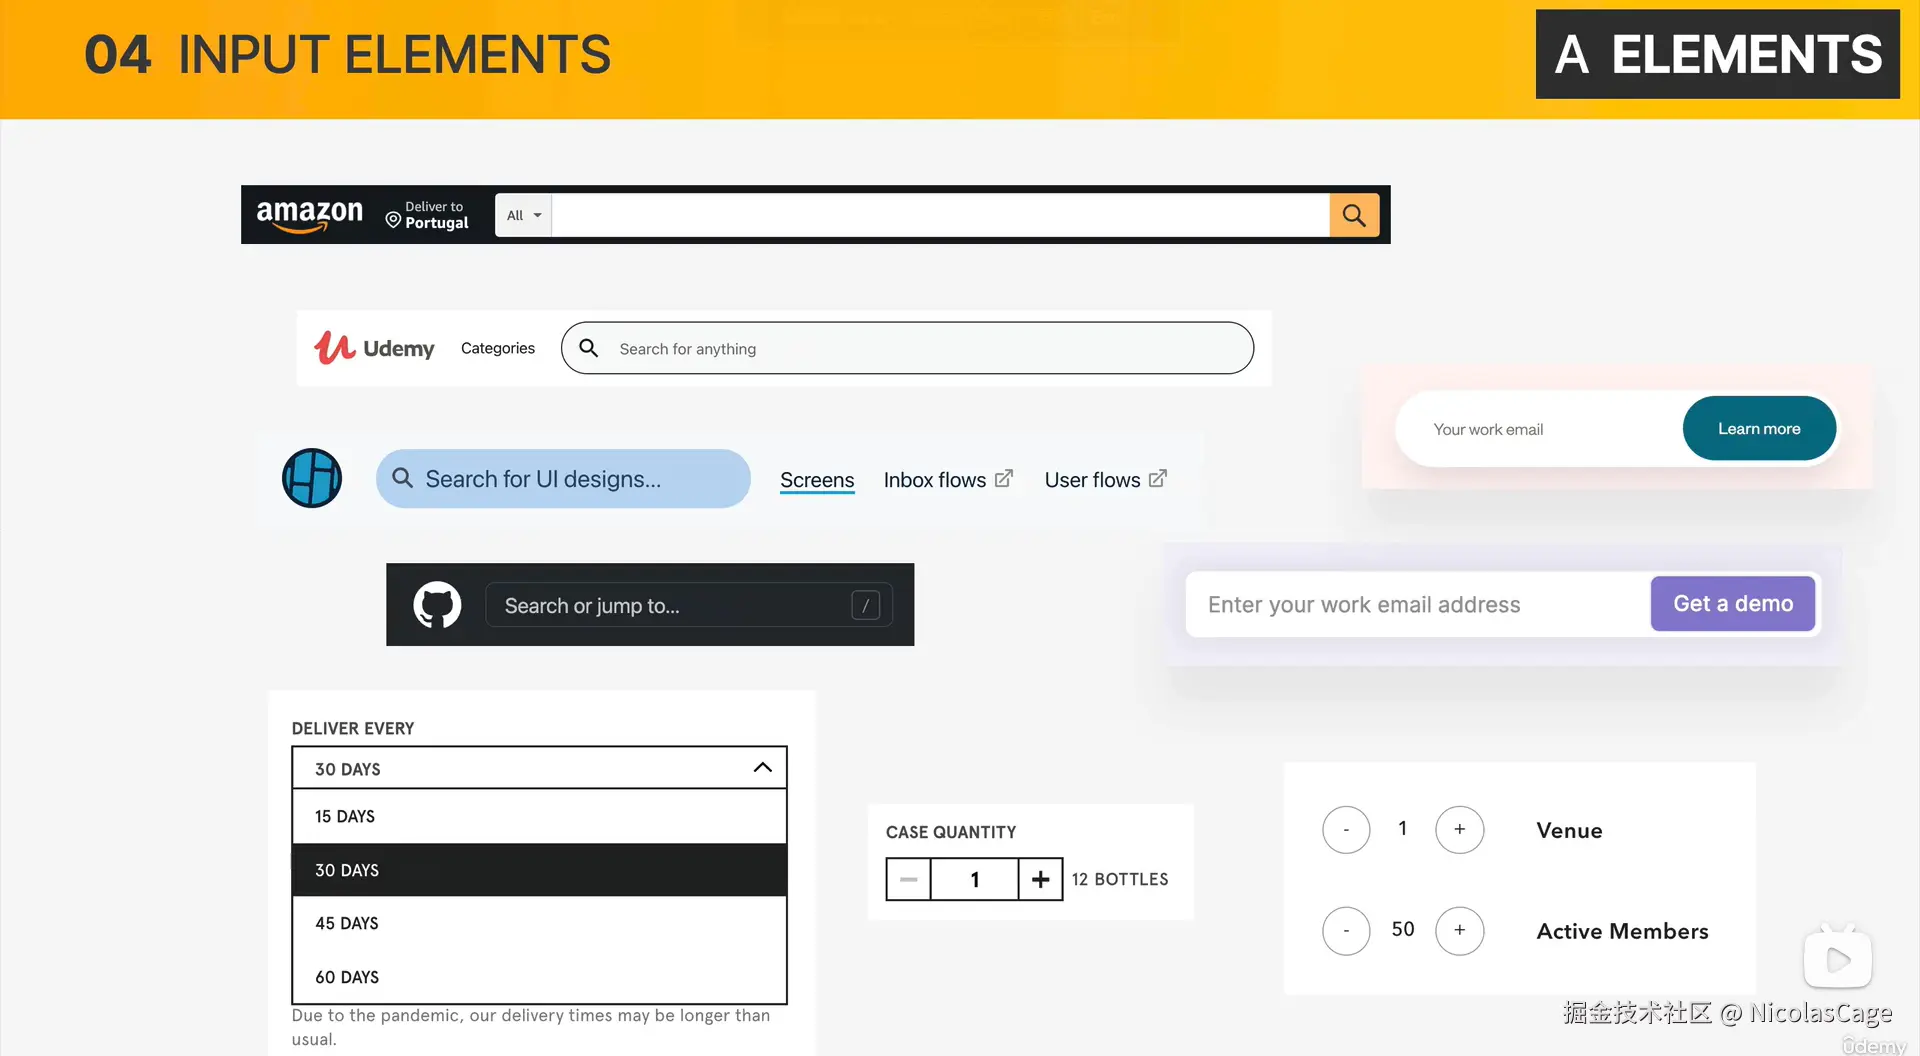Focus the 'Search or jump to...' field
Viewport: 1920px width, 1056px height.
point(689,605)
